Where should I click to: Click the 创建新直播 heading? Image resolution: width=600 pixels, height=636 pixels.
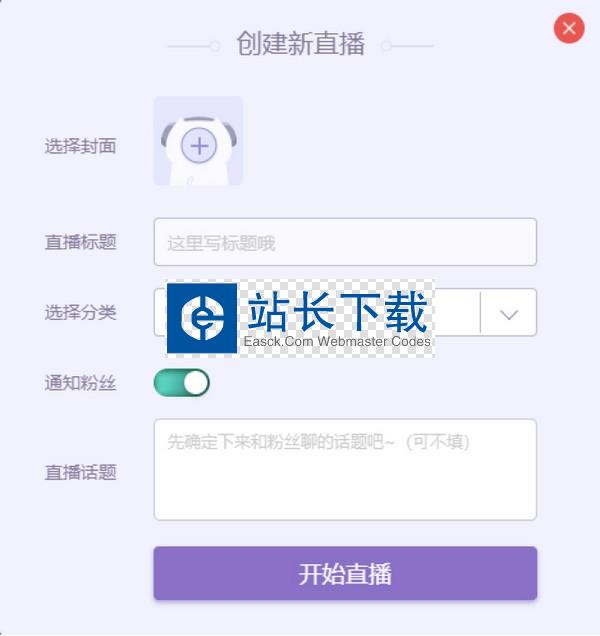[x=301, y=43]
